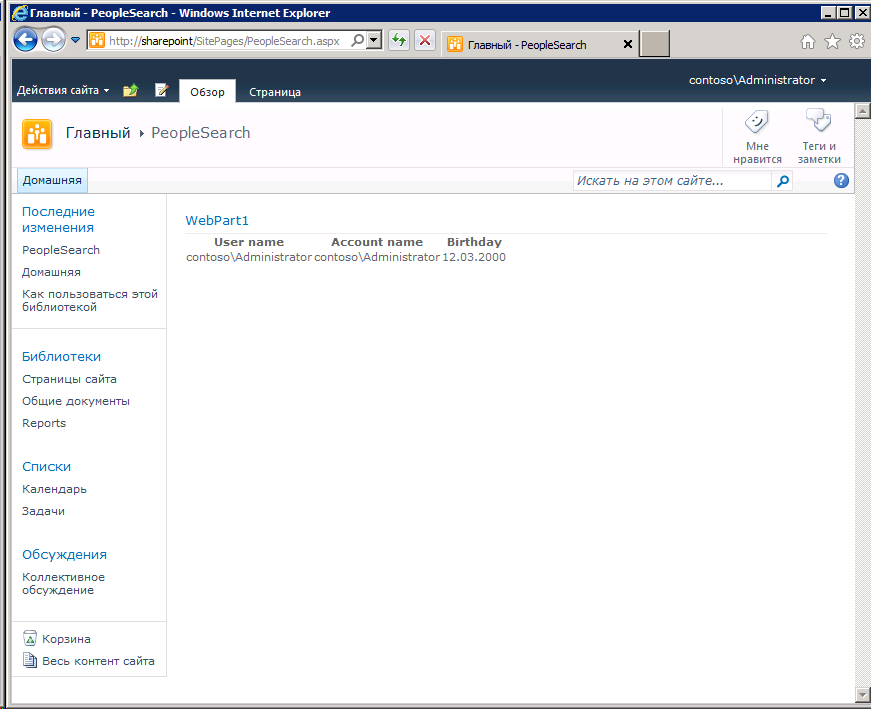Open the browser Tools gear icon
The height and width of the screenshot is (709, 871).
(x=857, y=41)
